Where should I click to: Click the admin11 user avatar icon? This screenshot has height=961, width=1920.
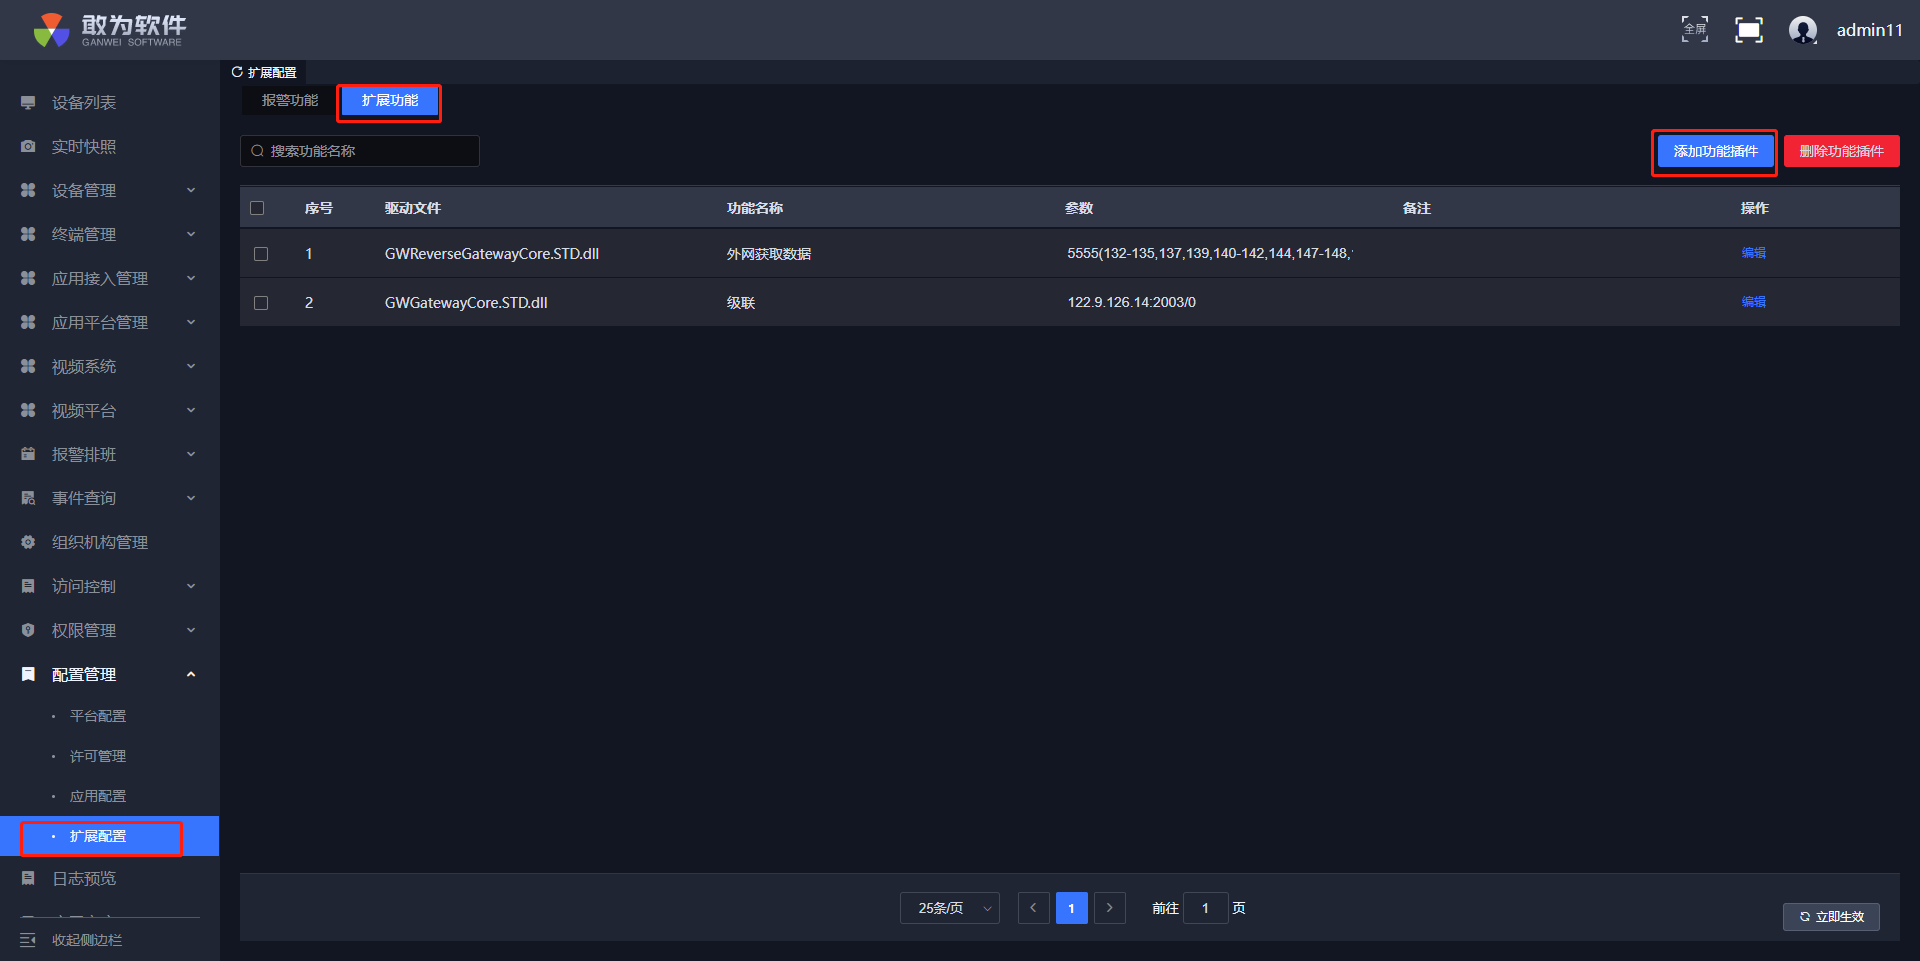pyautogui.click(x=1802, y=30)
